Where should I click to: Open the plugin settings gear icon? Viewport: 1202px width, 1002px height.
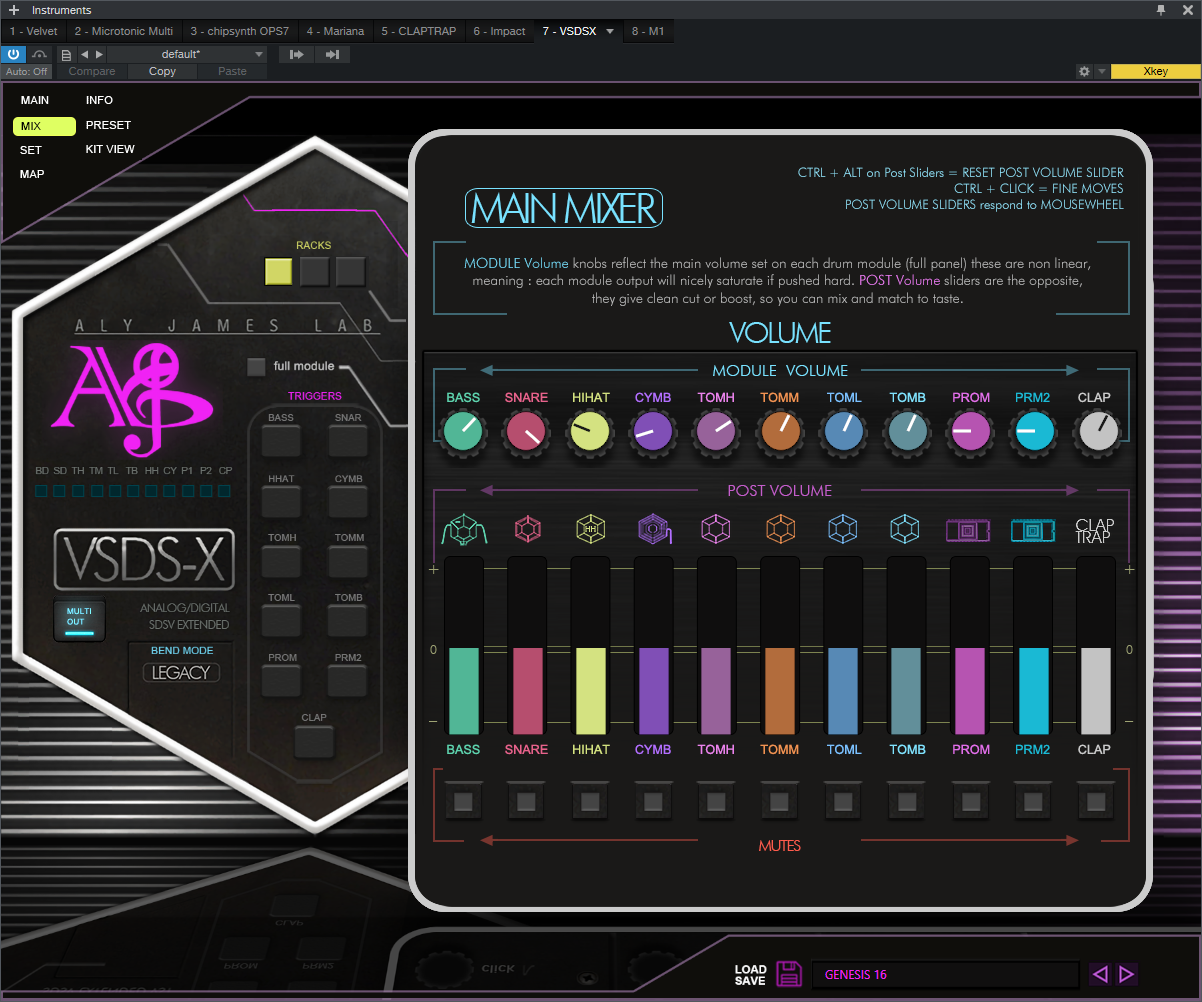(x=1084, y=71)
